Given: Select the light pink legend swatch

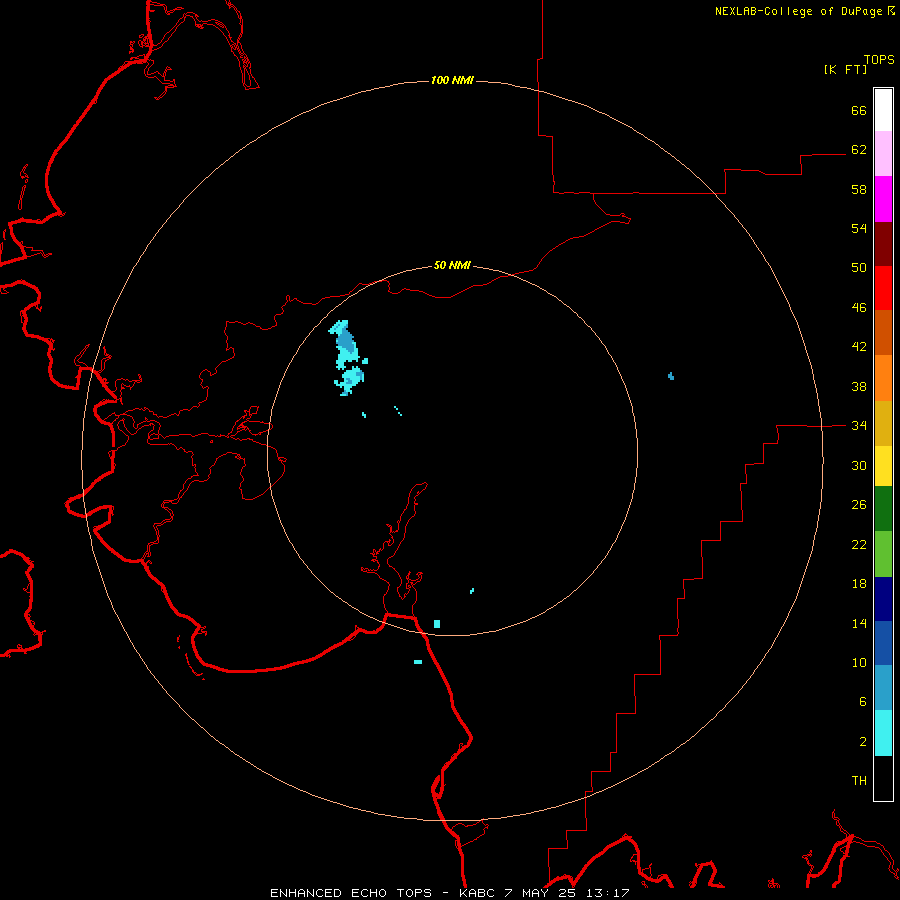Looking at the screenshot, I should tap(883, 154).
